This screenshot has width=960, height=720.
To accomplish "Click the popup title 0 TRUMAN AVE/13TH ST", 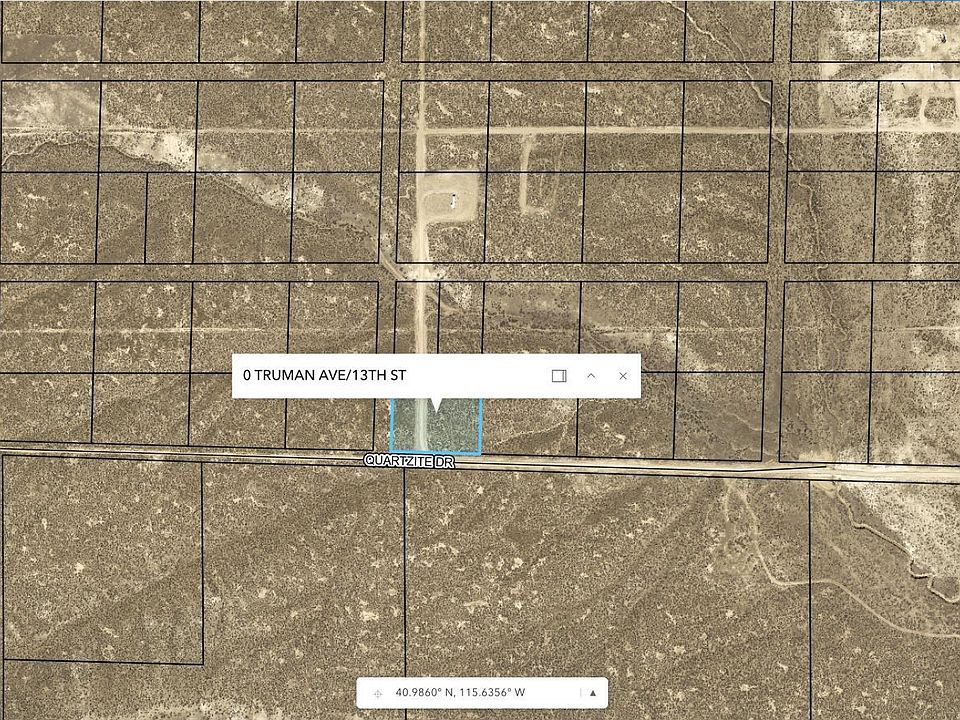I will point(324,375).
